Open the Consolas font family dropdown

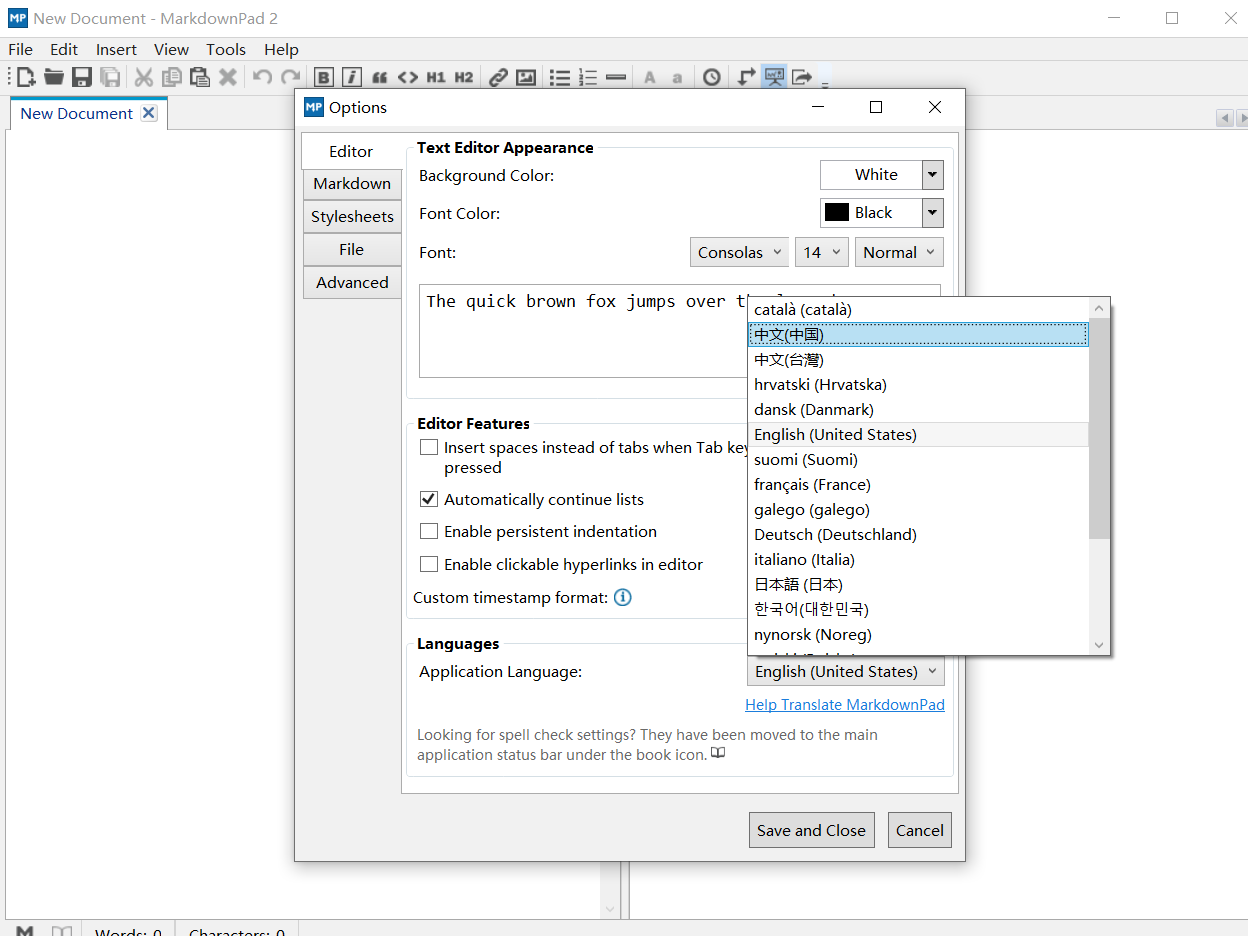click(x=739, y=252)
